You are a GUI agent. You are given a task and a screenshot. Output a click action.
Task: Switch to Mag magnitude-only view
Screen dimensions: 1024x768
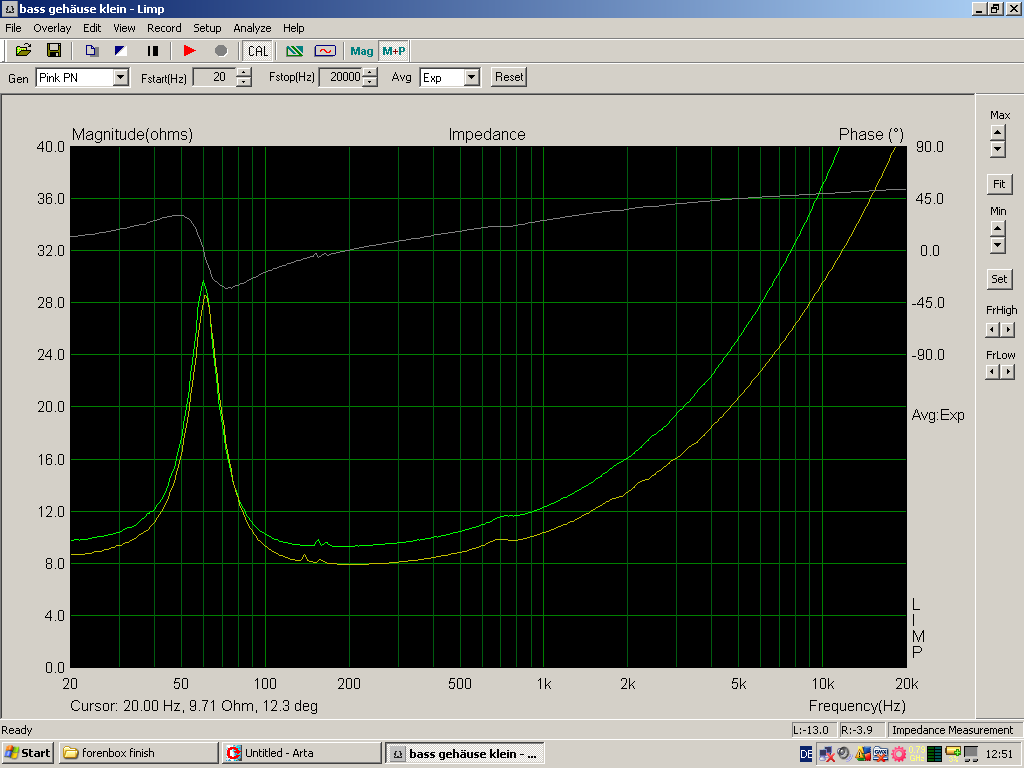361,50
